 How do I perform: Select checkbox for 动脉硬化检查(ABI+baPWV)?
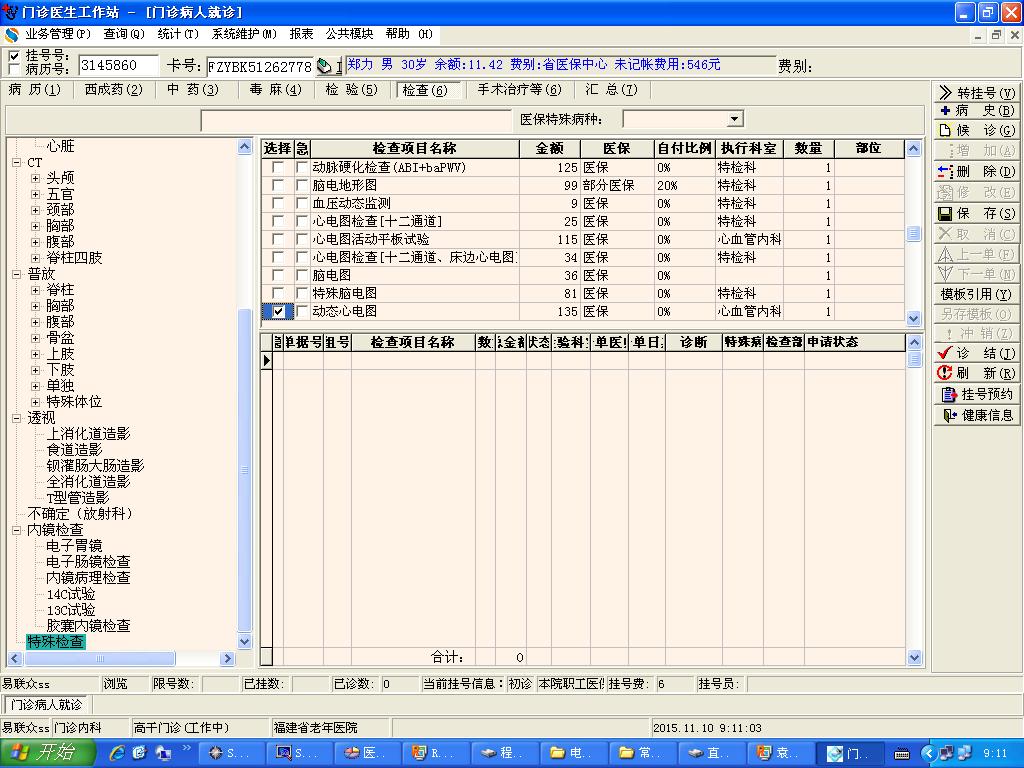click(278, 168)
